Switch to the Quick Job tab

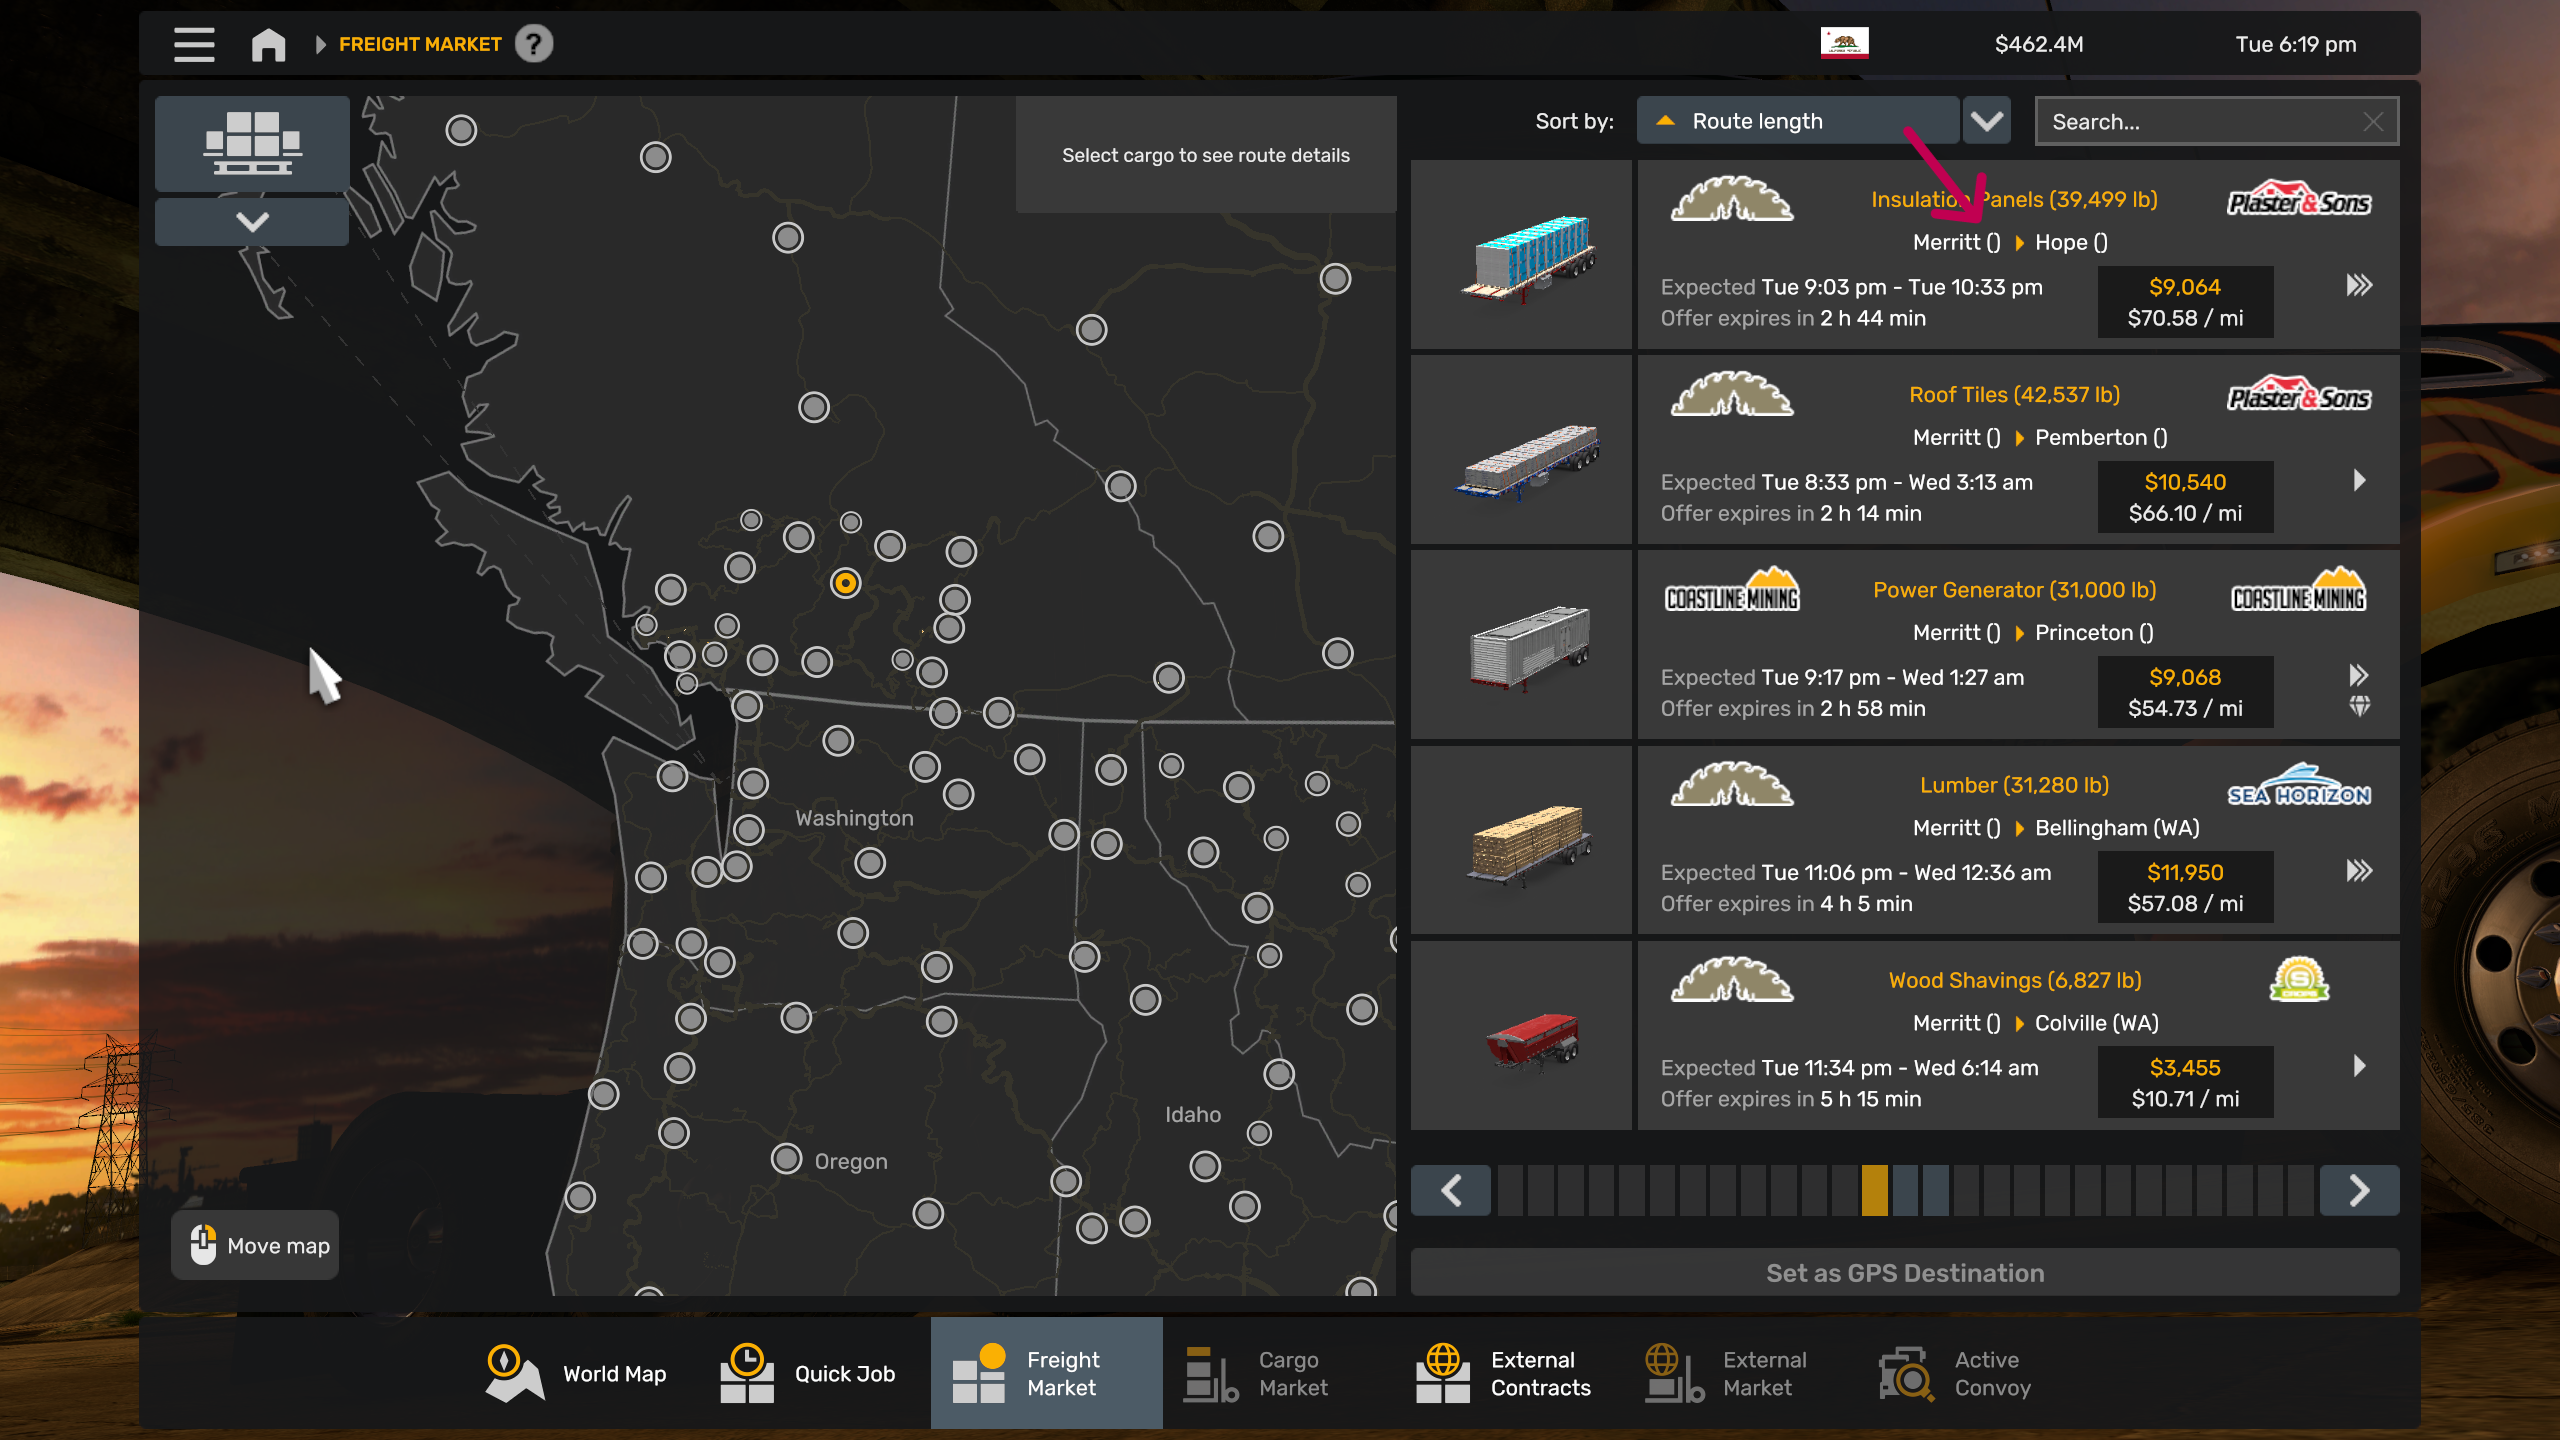coord(808,1373)
